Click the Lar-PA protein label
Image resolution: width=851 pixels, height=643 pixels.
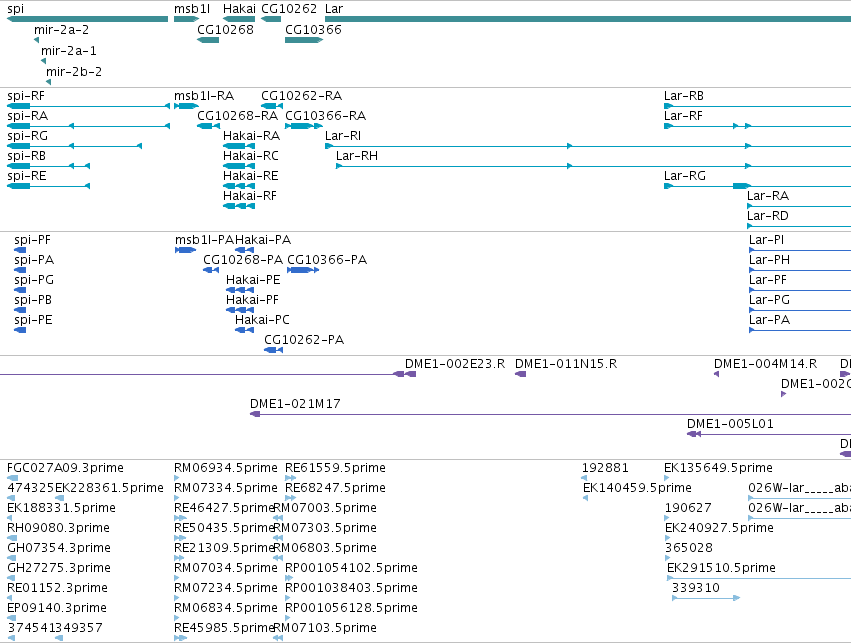point(770,320)
